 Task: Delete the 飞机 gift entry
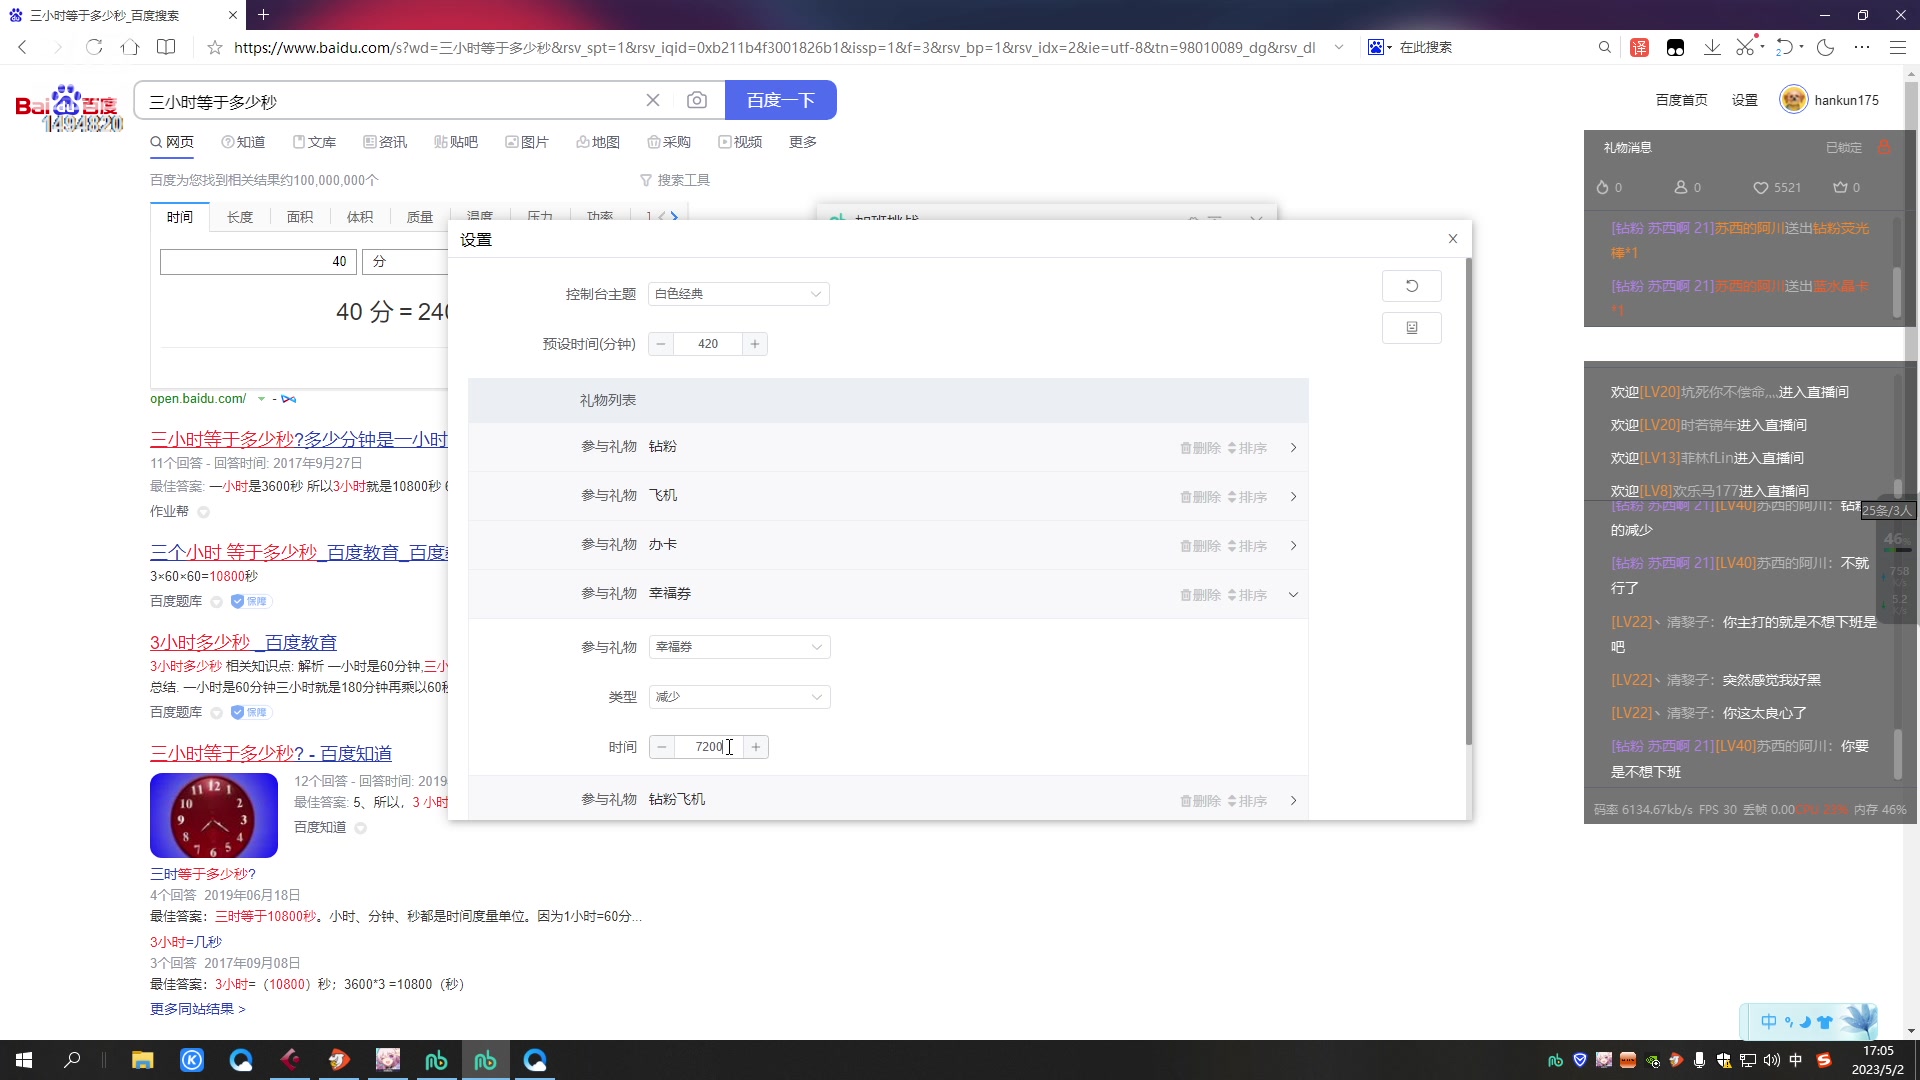(1200, 497)
